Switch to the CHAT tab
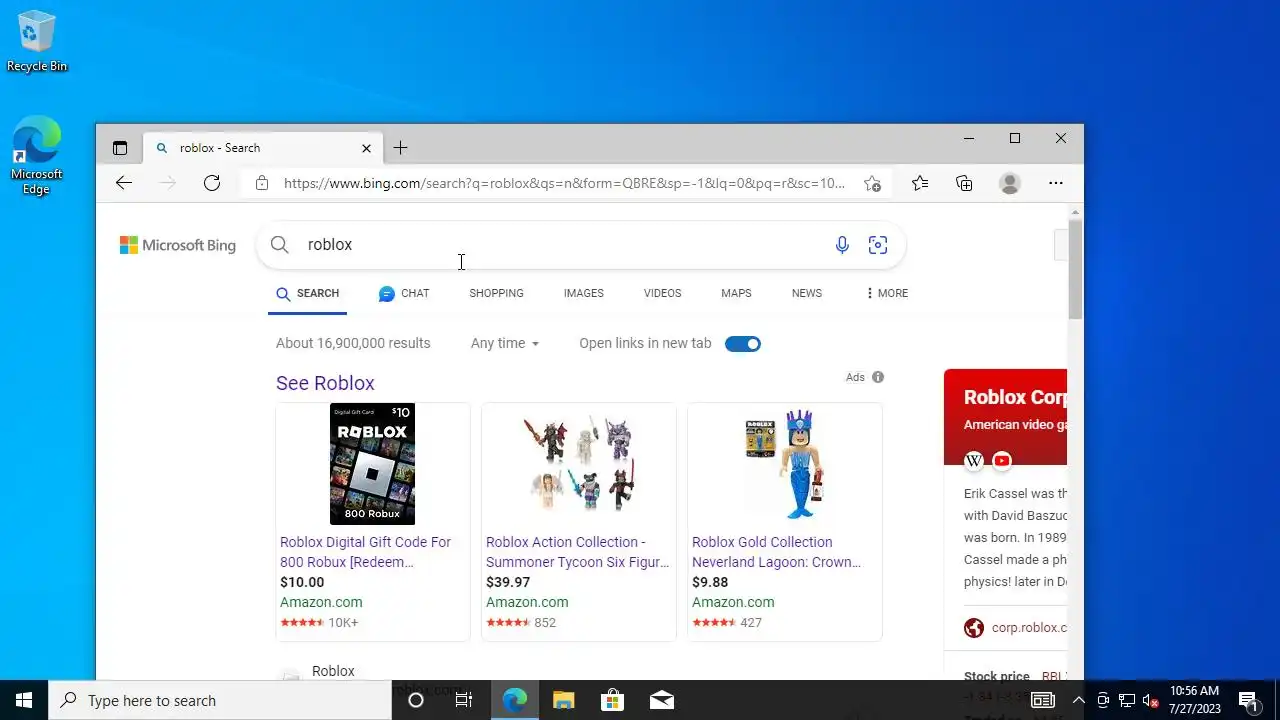 click(404, 293)
